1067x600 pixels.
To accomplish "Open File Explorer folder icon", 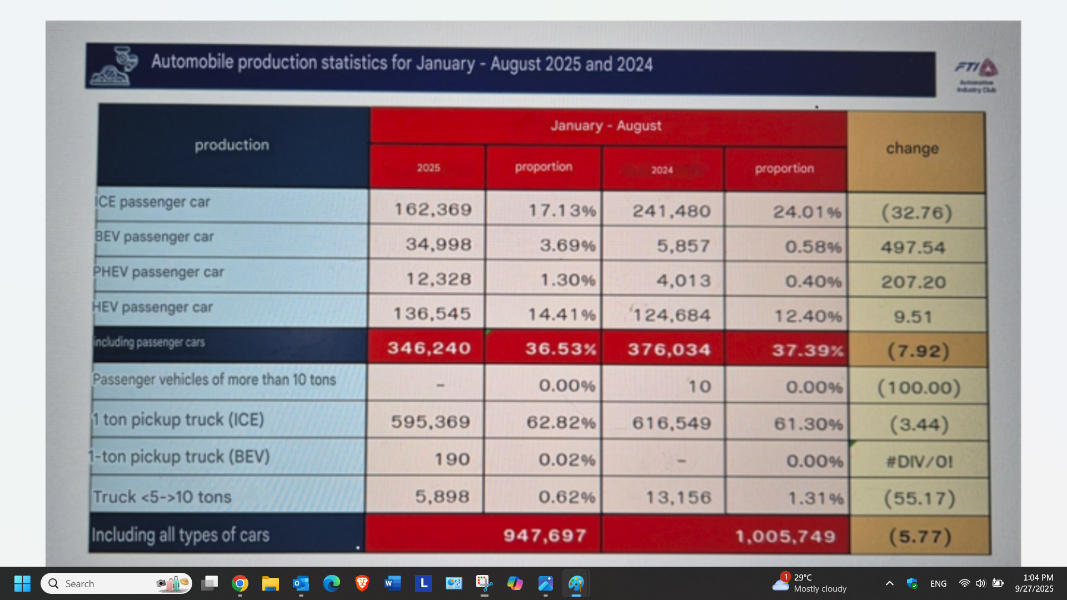I will coord(270,583).
